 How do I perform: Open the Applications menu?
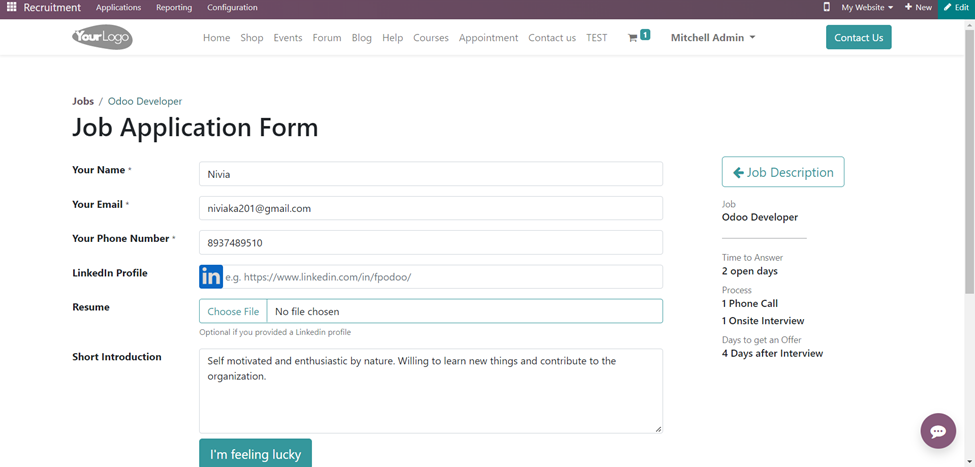[x=118, y=7]
